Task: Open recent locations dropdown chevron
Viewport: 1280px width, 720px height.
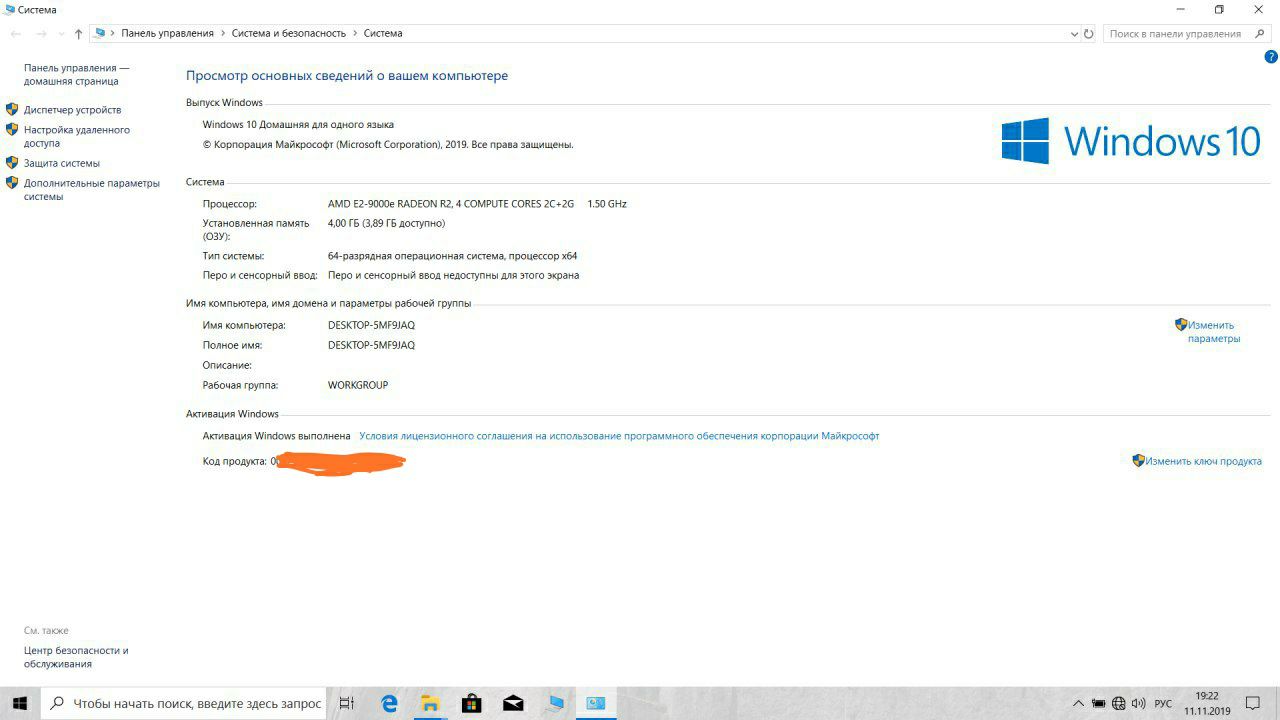Action: tap(61, 34)
